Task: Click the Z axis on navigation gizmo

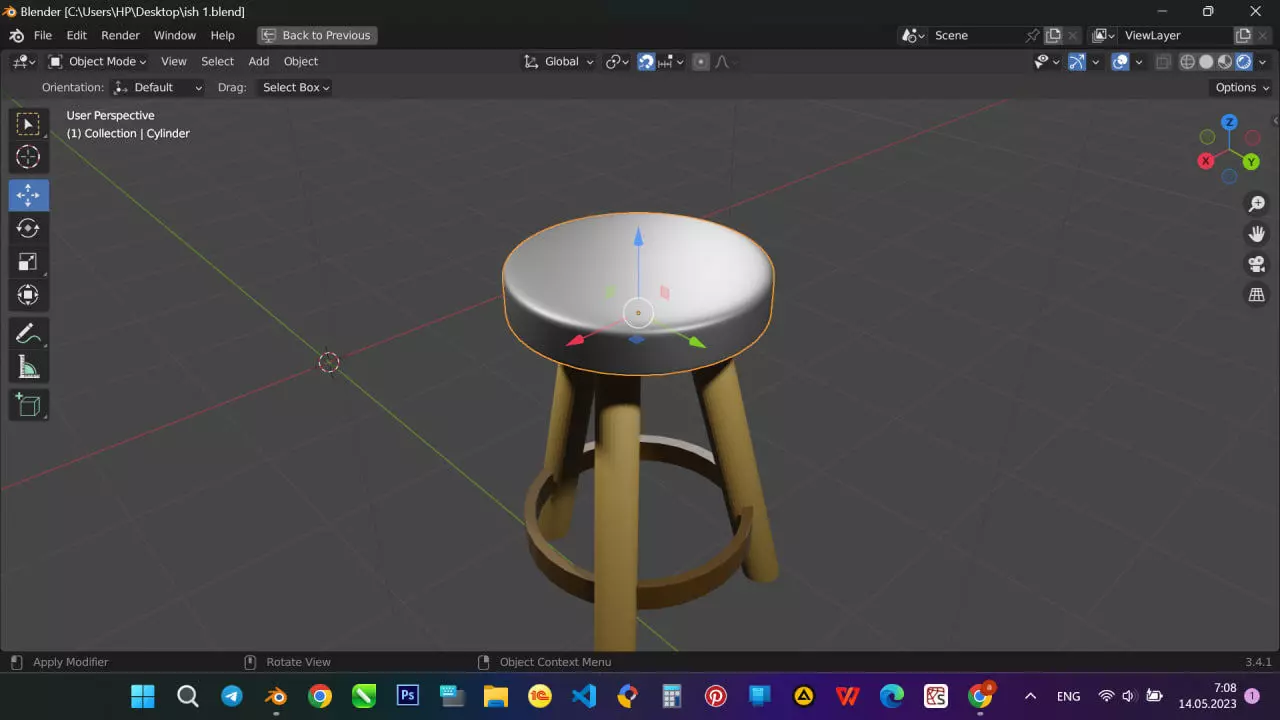Action: (x=1229, y=122)
